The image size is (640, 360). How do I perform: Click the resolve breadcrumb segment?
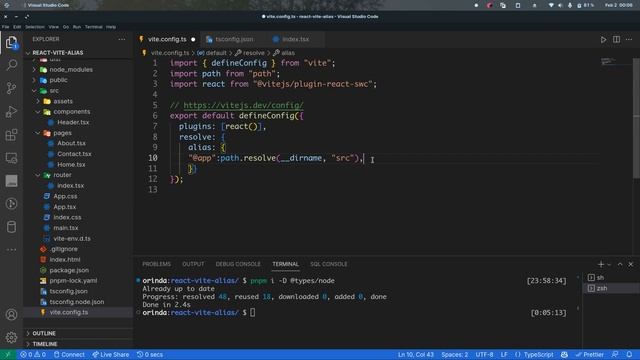click(253, 53)
